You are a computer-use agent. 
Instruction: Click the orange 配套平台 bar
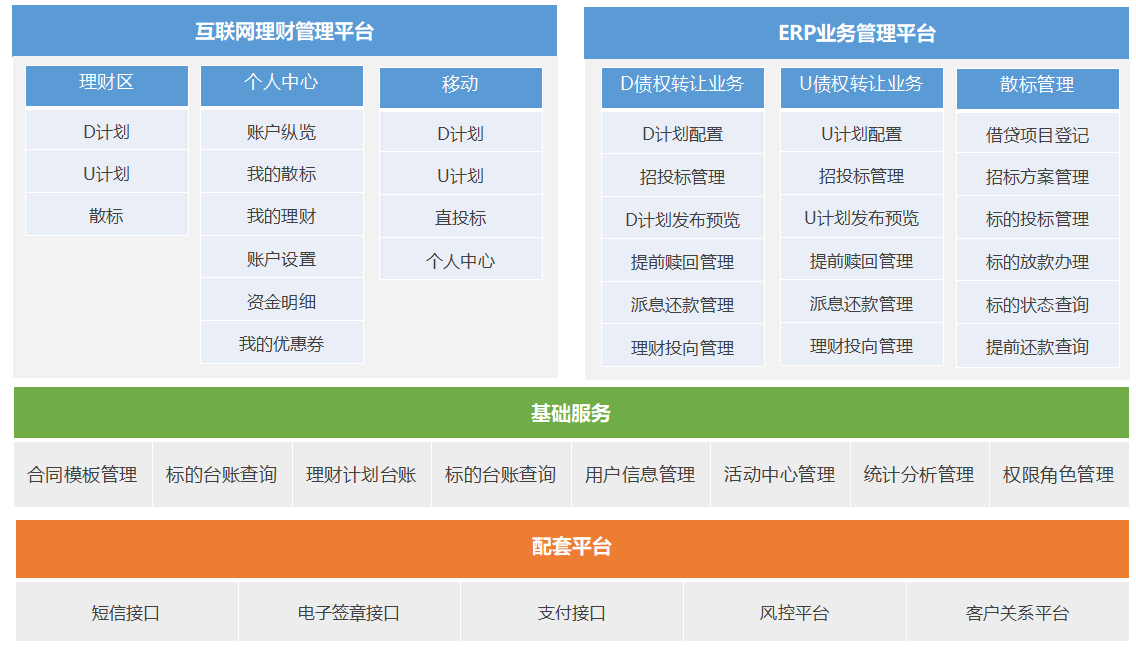click(570, 547)
